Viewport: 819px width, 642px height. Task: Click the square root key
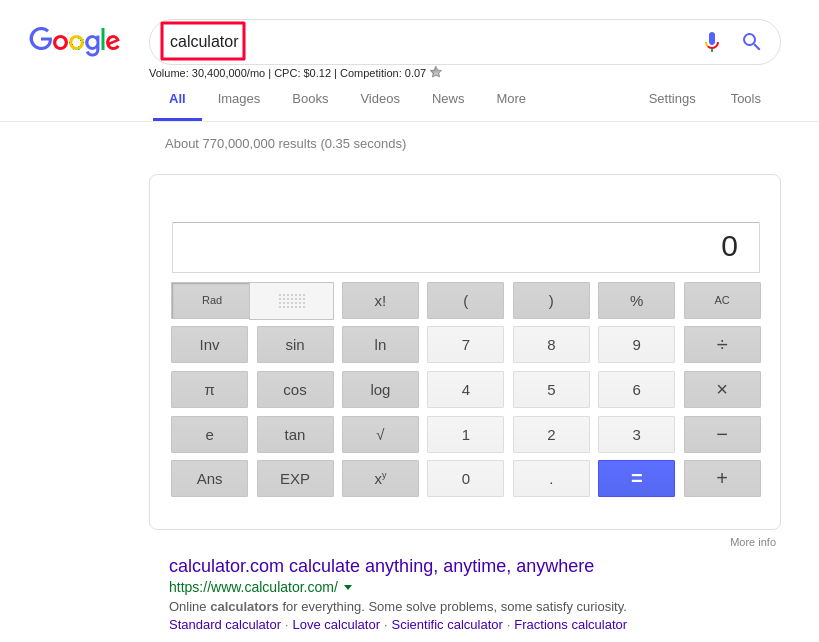click(x=380, y=435)
